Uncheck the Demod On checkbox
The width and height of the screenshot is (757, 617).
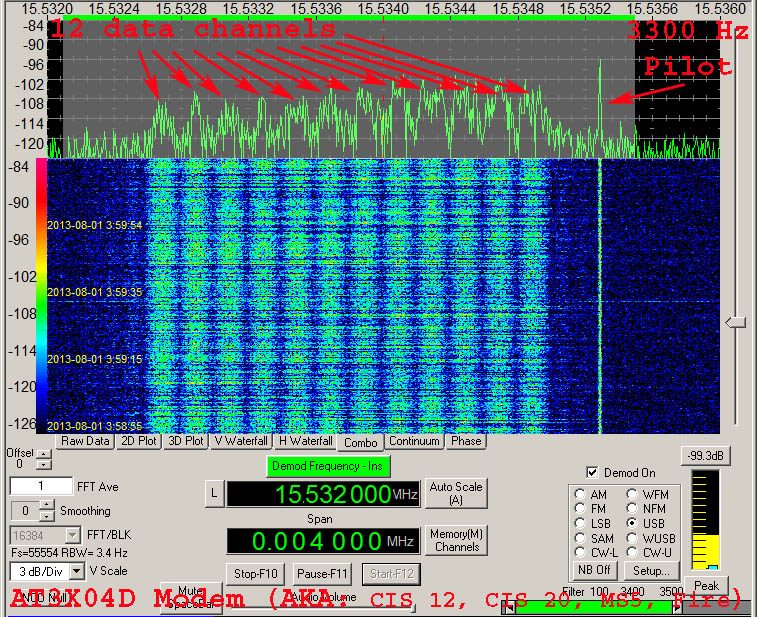click(x=592, y=473)
